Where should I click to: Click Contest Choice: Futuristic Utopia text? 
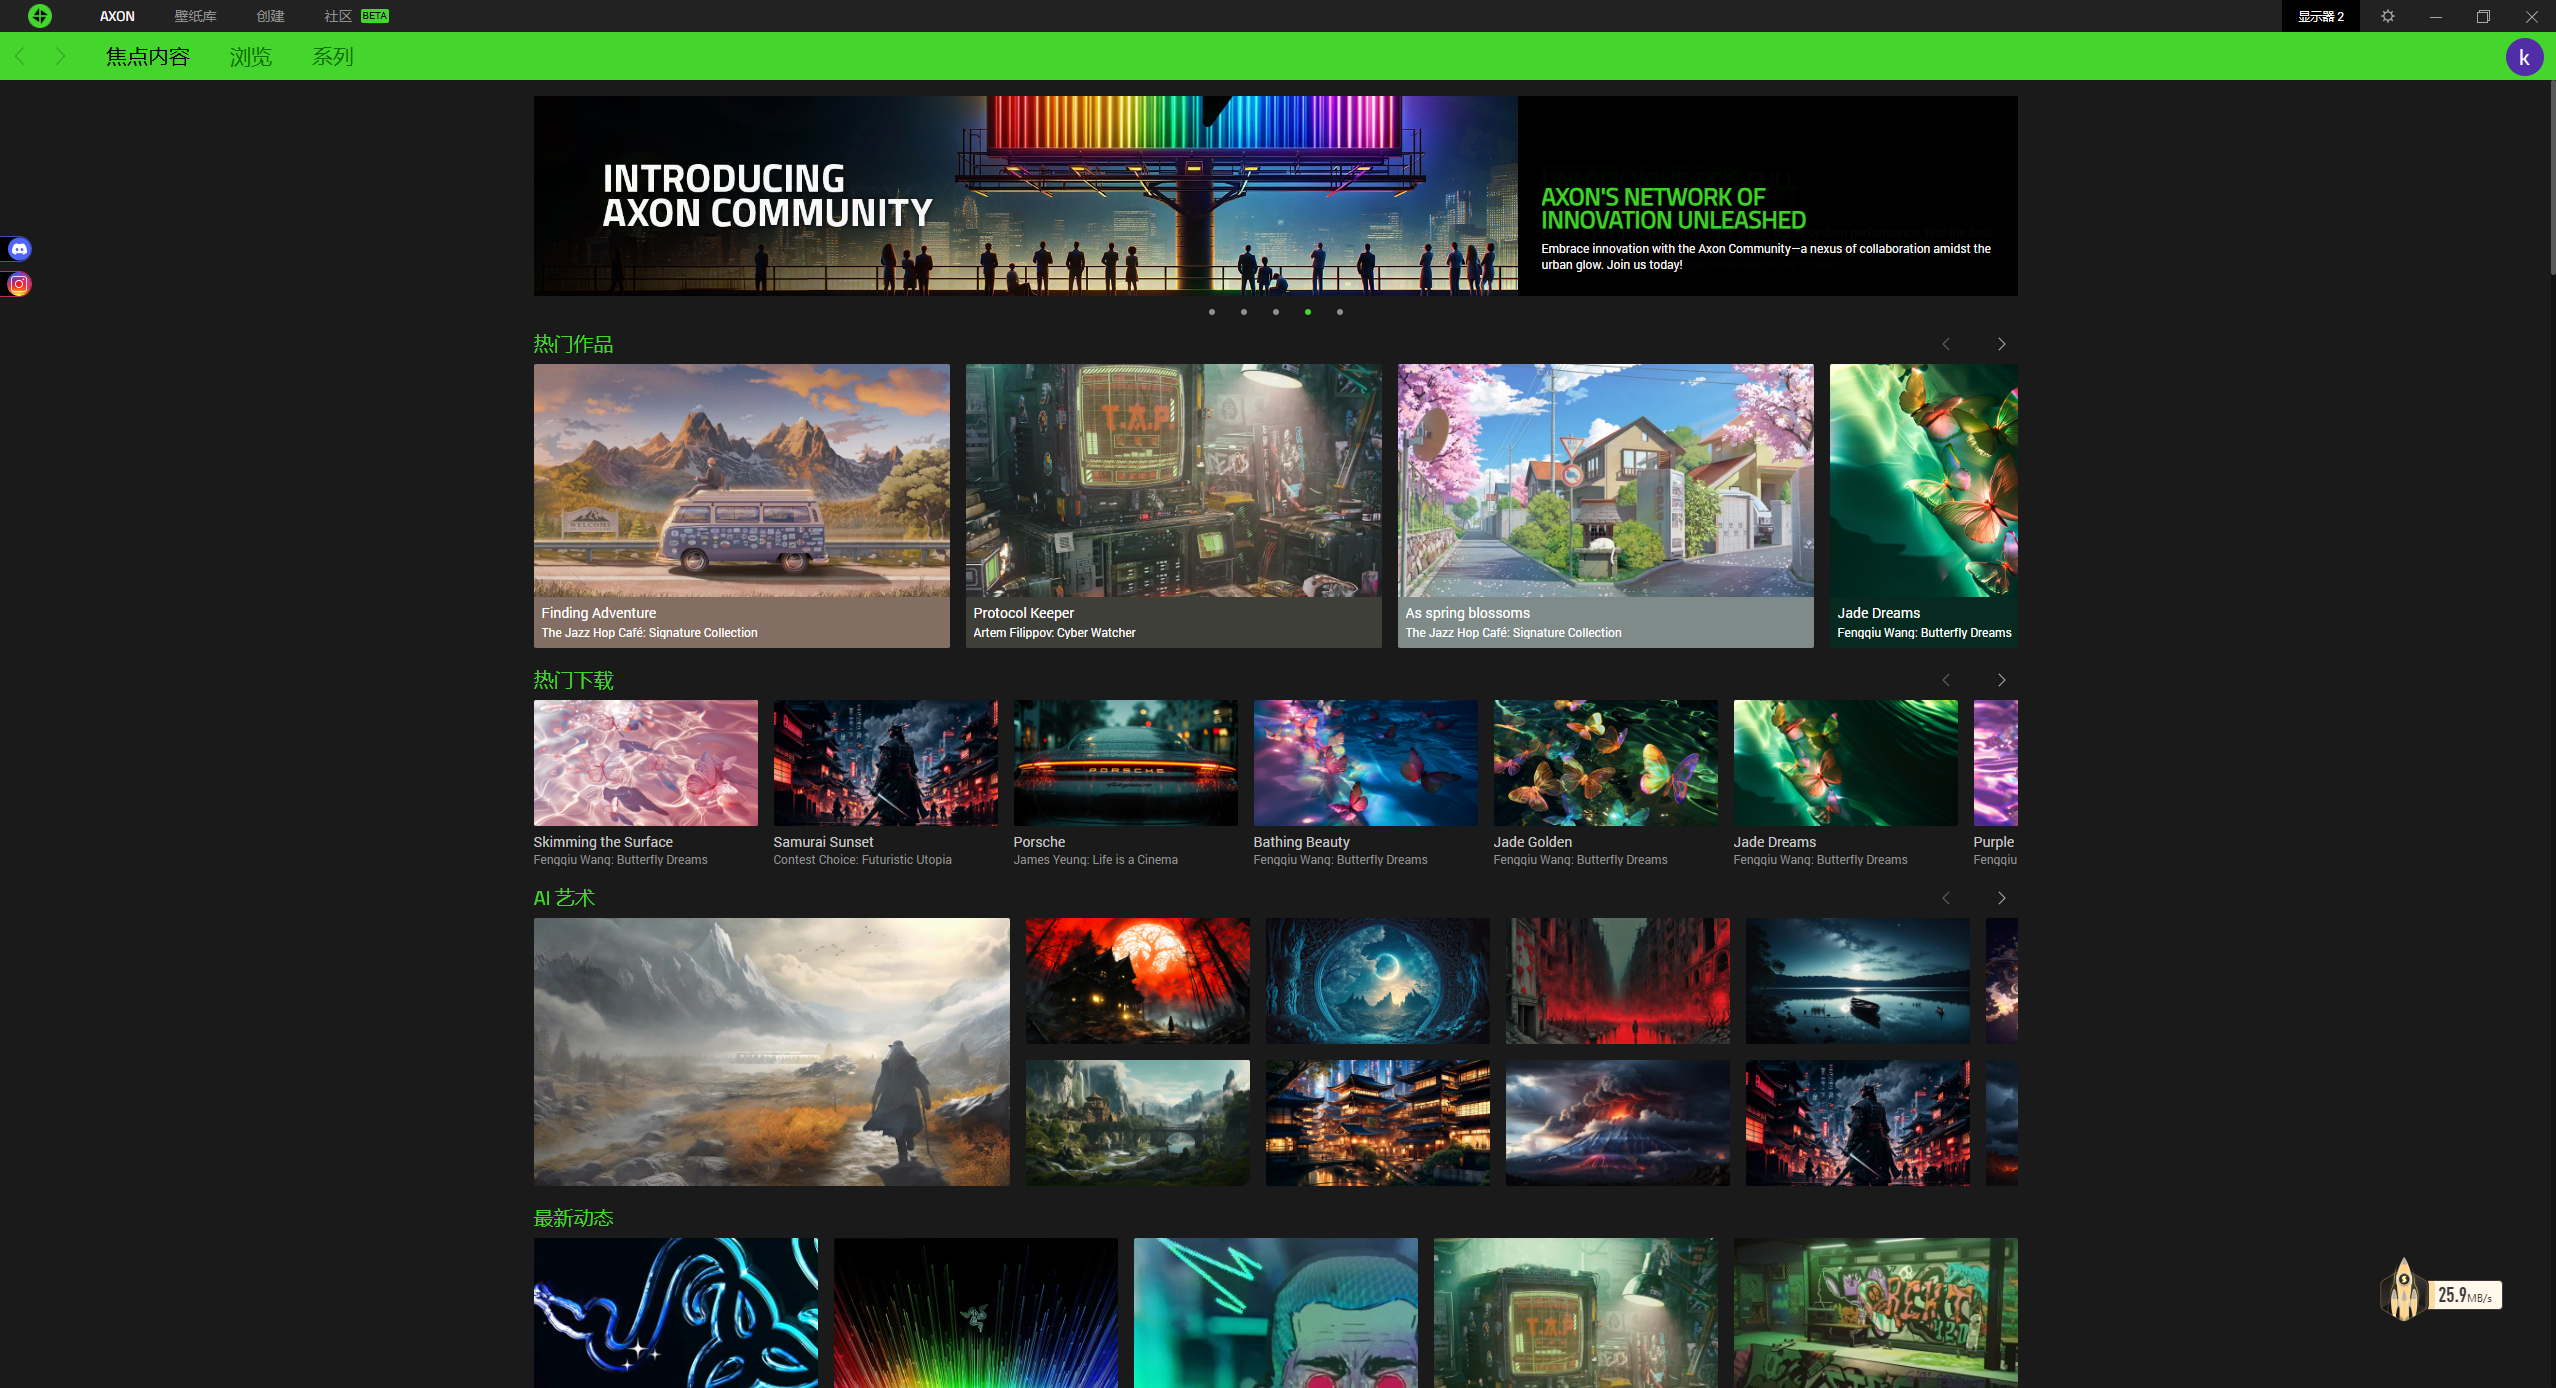coord(862,860)
